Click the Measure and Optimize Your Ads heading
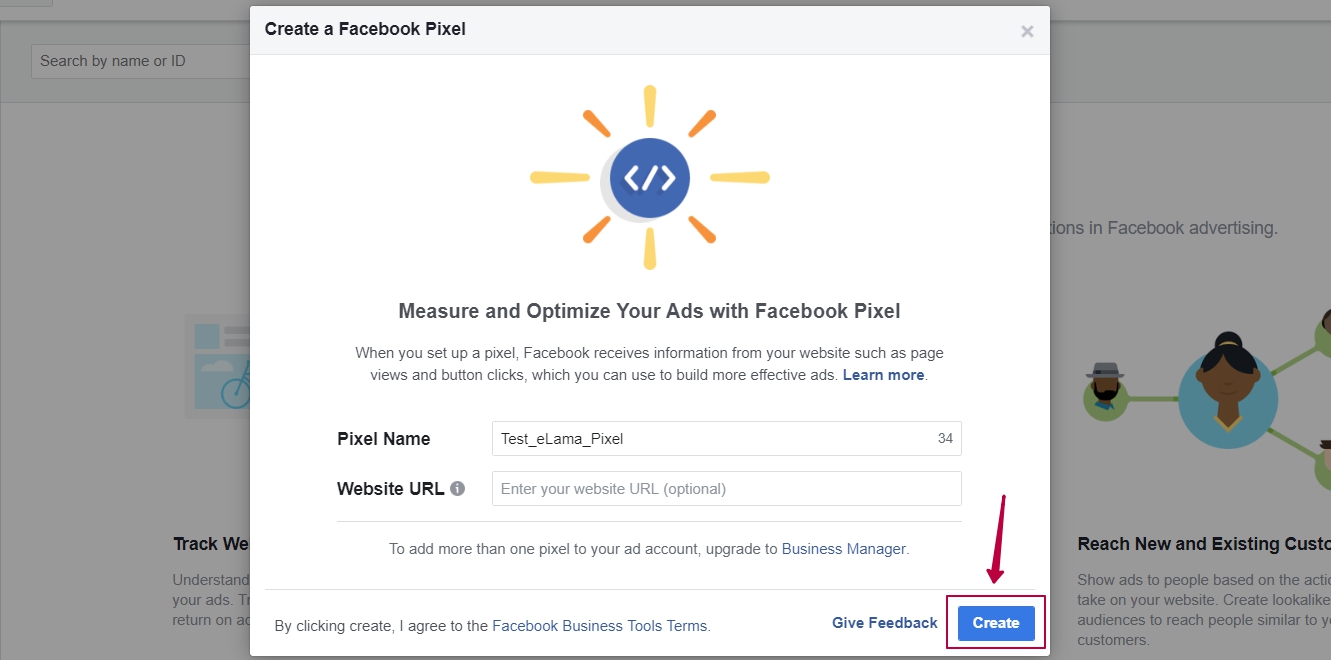This screenshot has height=660, width=1331. pos(650,311)
